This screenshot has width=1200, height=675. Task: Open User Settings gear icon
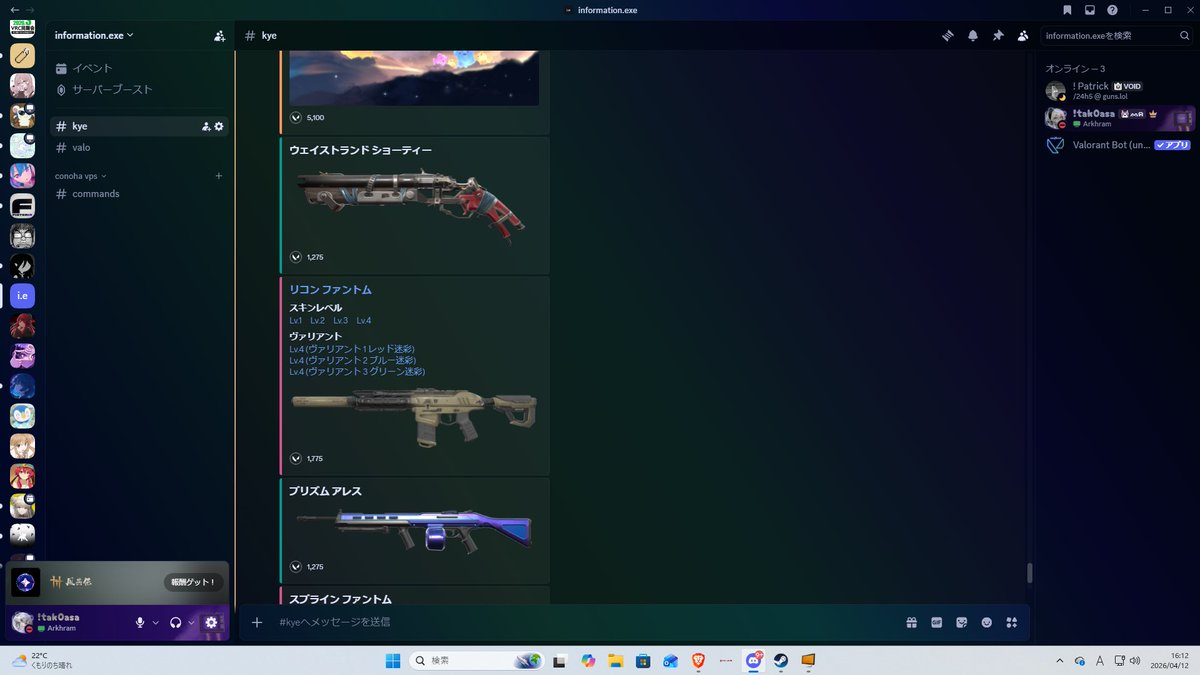[x=211, y=622]
